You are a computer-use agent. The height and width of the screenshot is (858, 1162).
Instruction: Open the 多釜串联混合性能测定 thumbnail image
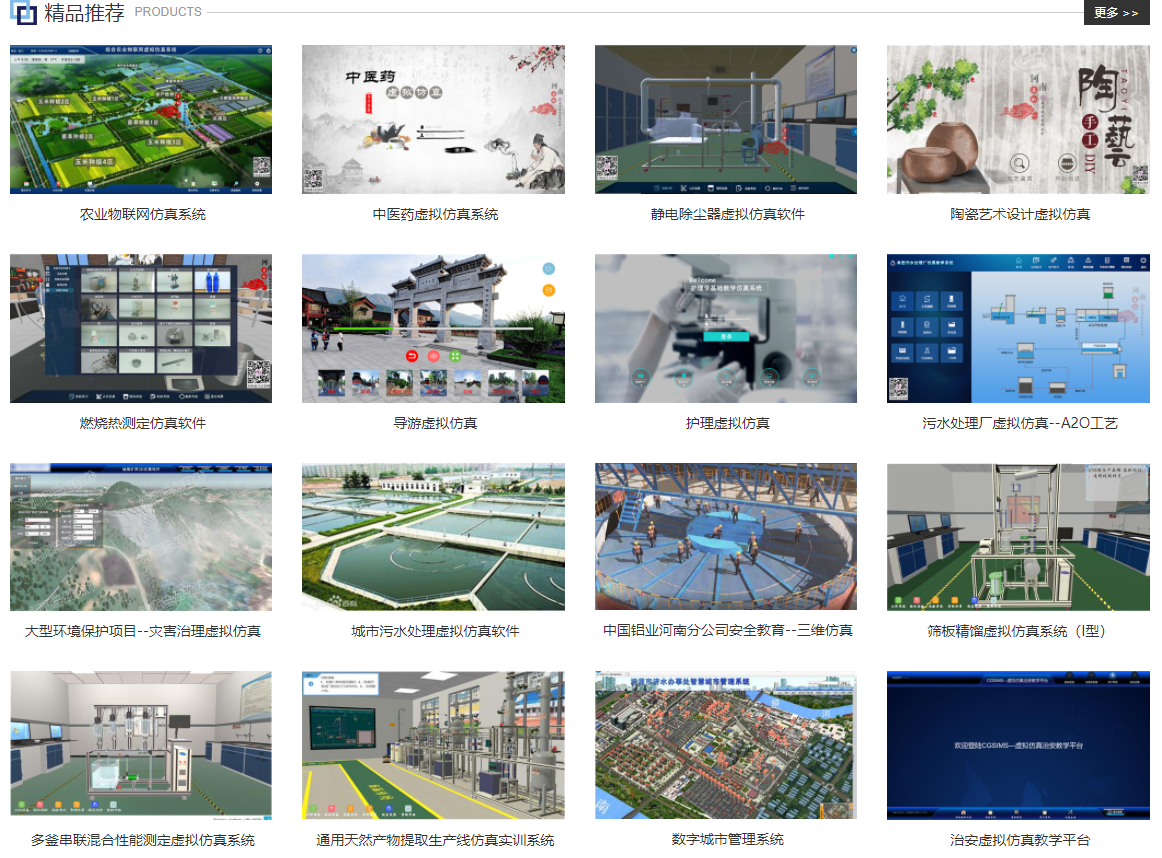pyautogui.click(x=141, y=745)
